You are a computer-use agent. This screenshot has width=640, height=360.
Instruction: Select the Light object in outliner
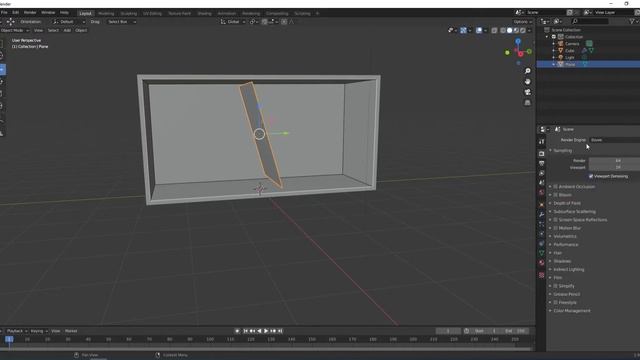pos(570,58)
